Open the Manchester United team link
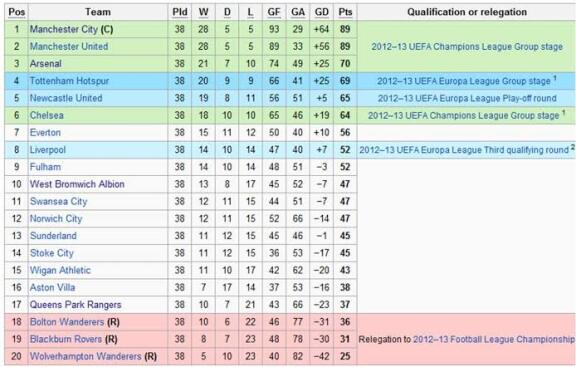The height and width of the screenshot is (367, 576). [69, 47]
